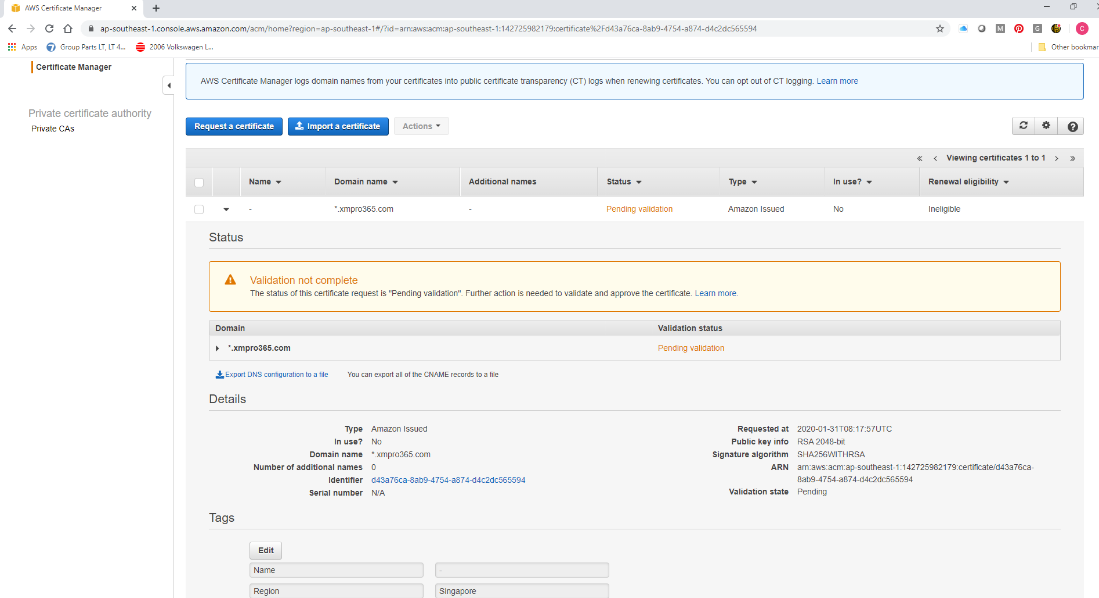Screen dimensions: 1099x598
Task: Bookmark this page with the star icon
Action: click(940, 29)
